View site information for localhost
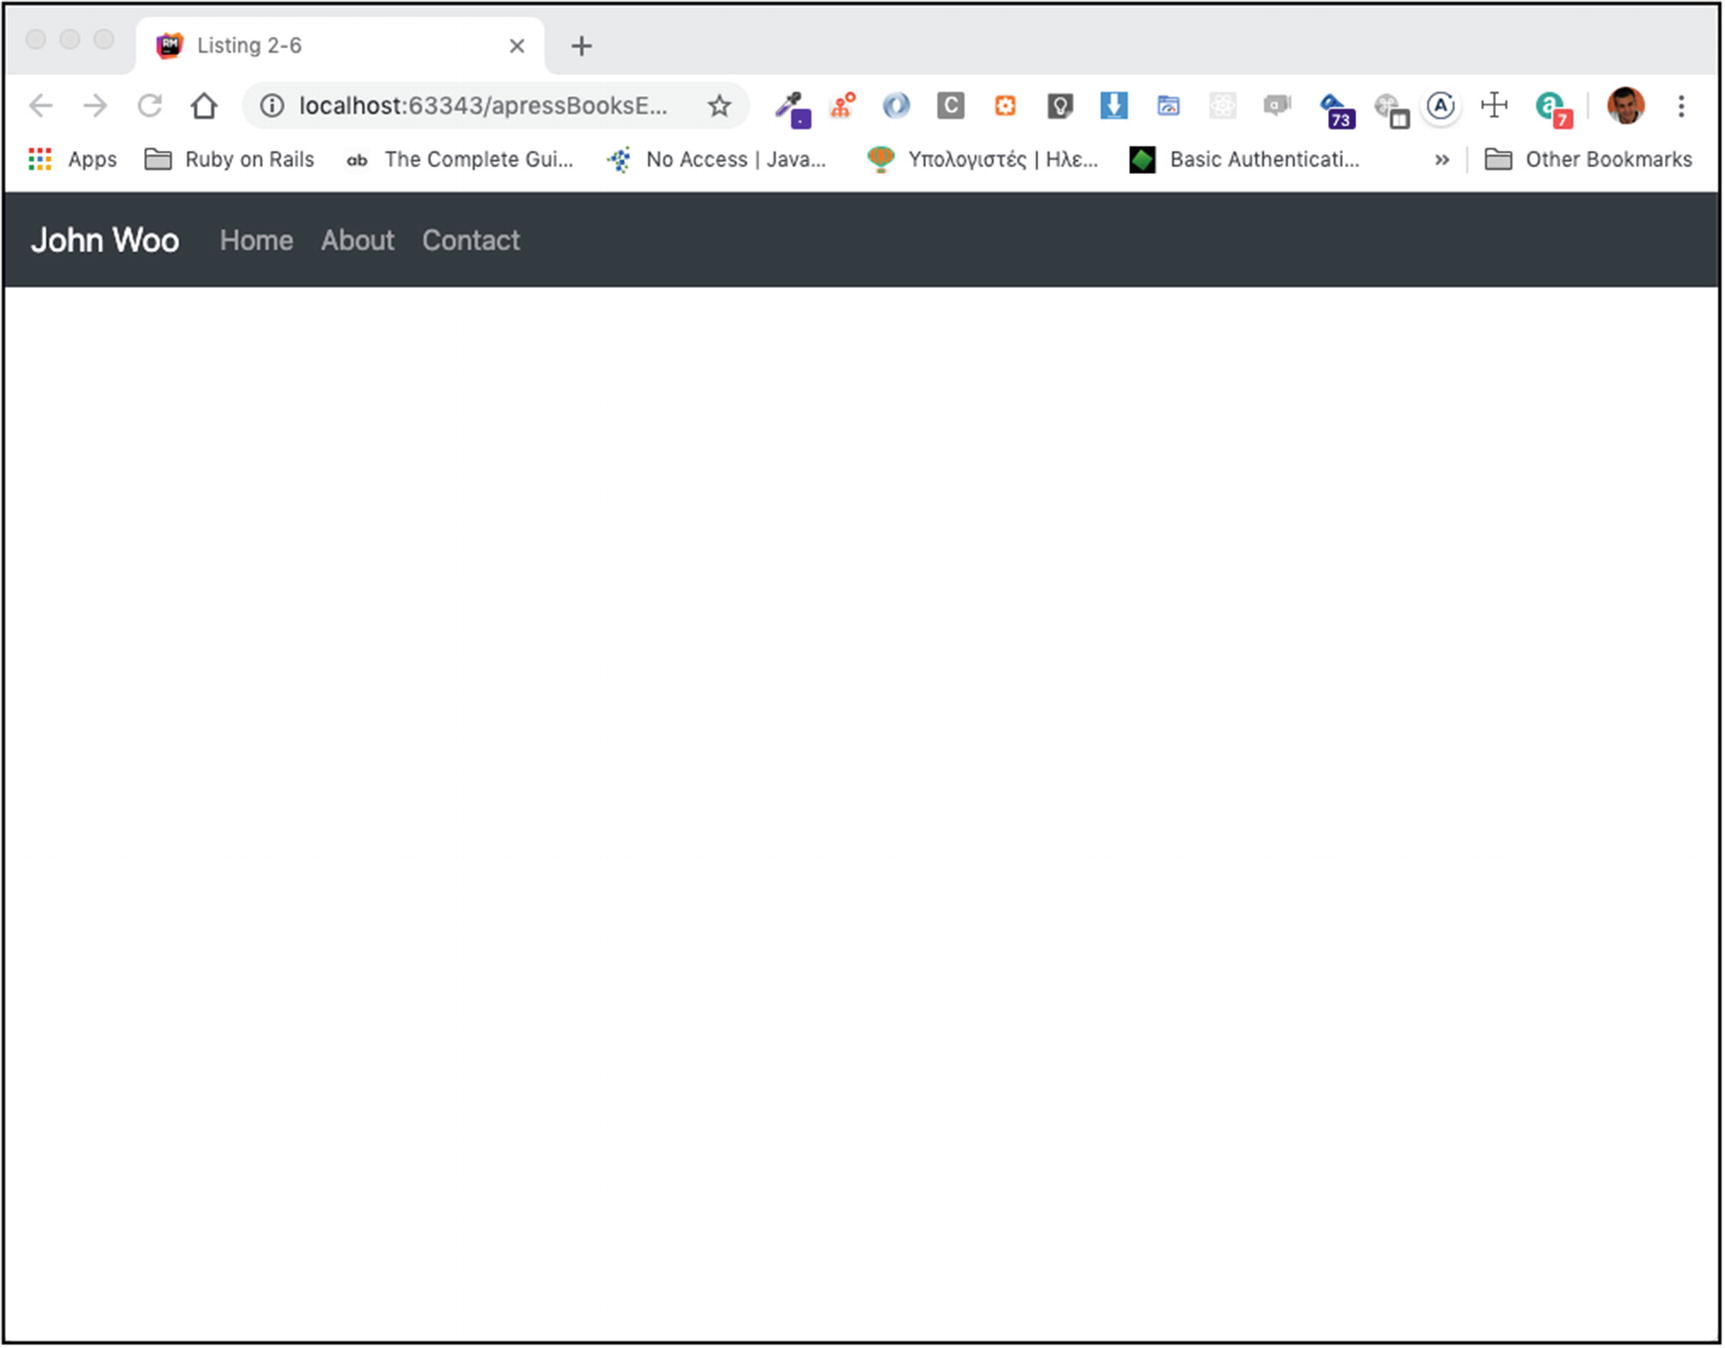 (272, 106)
